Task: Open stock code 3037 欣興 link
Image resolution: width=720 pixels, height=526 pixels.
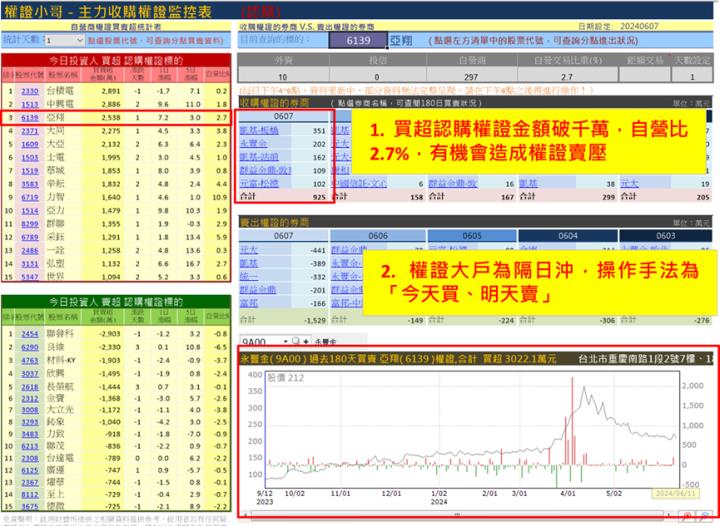Action: 30,374
